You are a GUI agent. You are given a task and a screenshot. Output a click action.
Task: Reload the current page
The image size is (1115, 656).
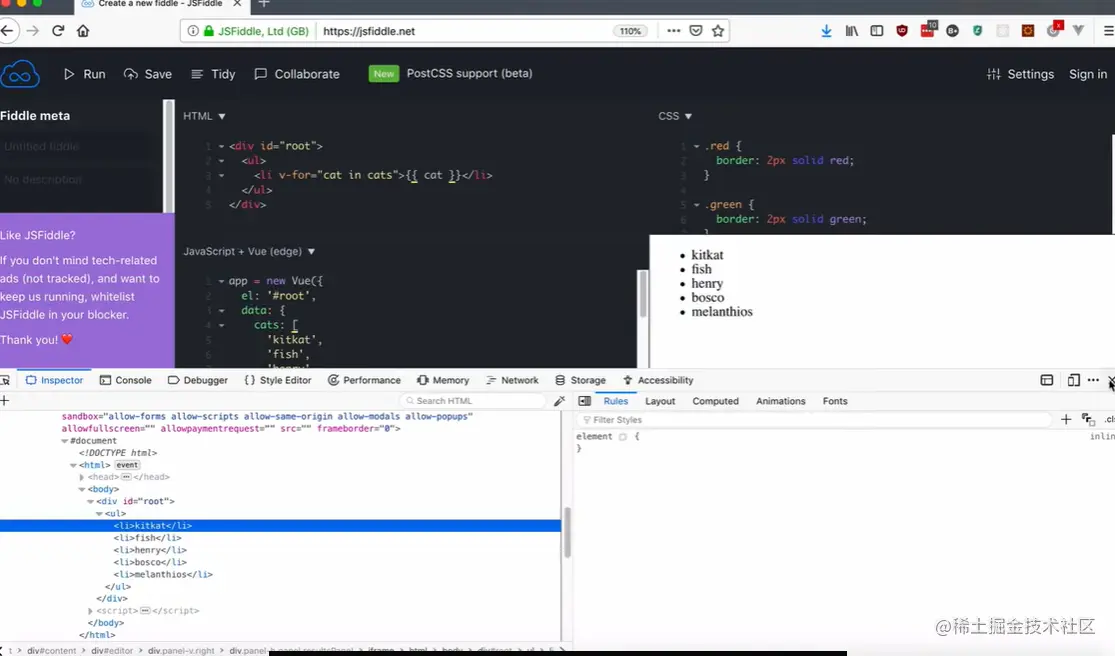(58, 31)
